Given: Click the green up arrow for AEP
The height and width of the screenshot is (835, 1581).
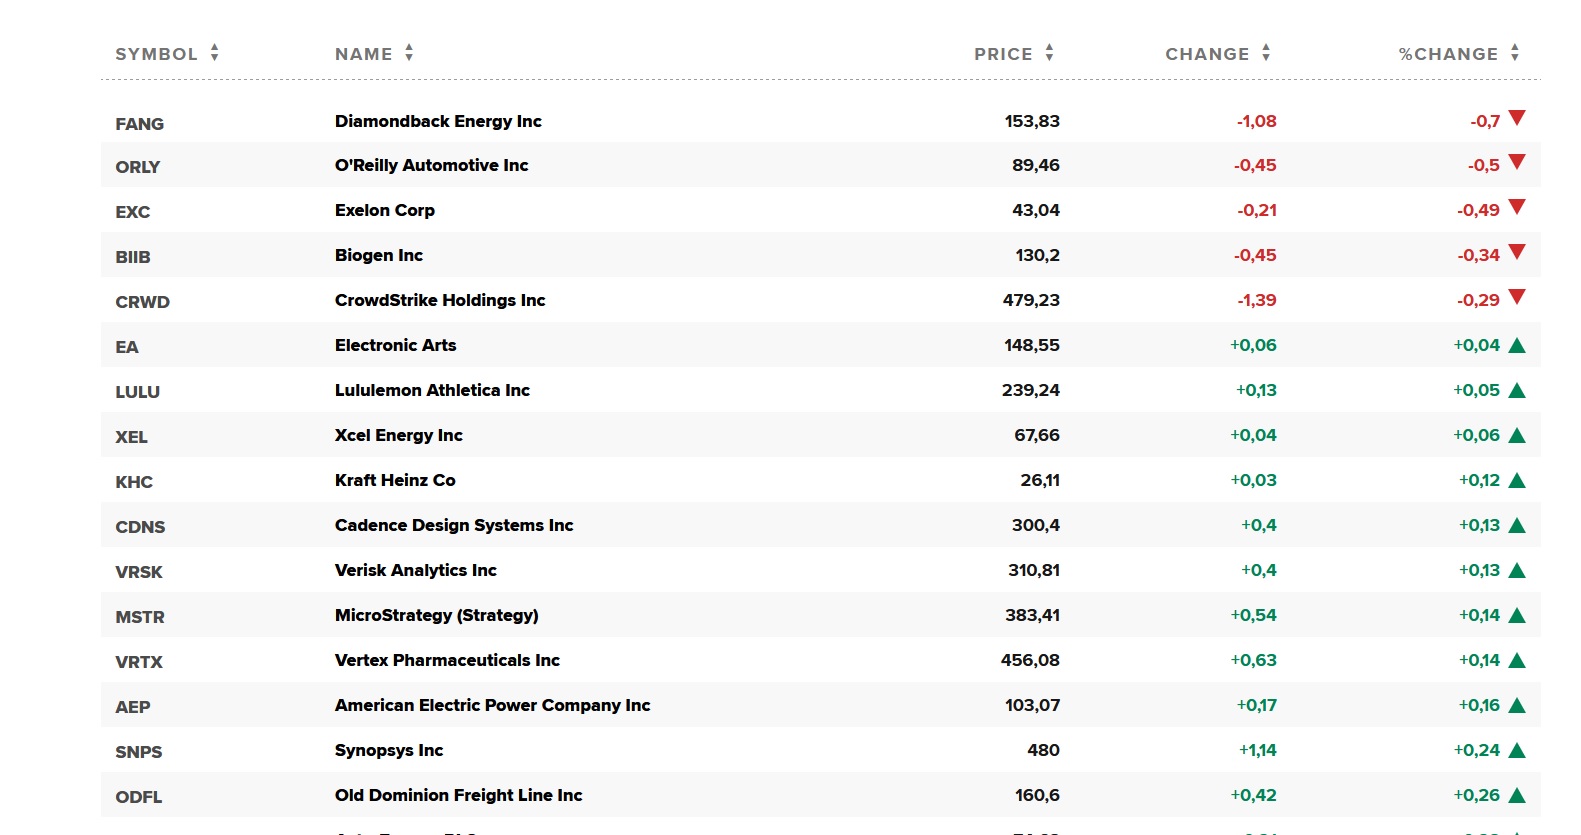Looking at the screenshot, I should [x=1517, y=706].
